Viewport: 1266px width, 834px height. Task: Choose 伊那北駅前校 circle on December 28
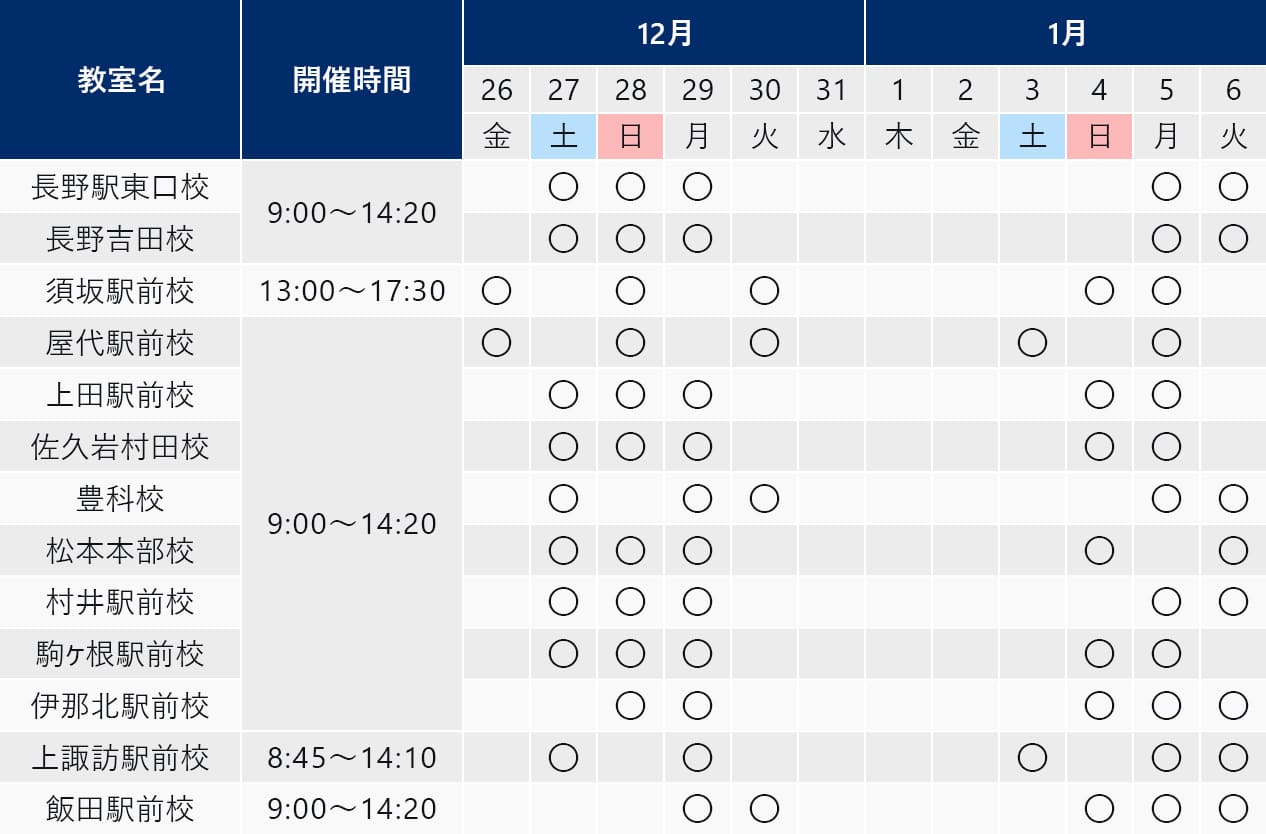coord(631,706)
